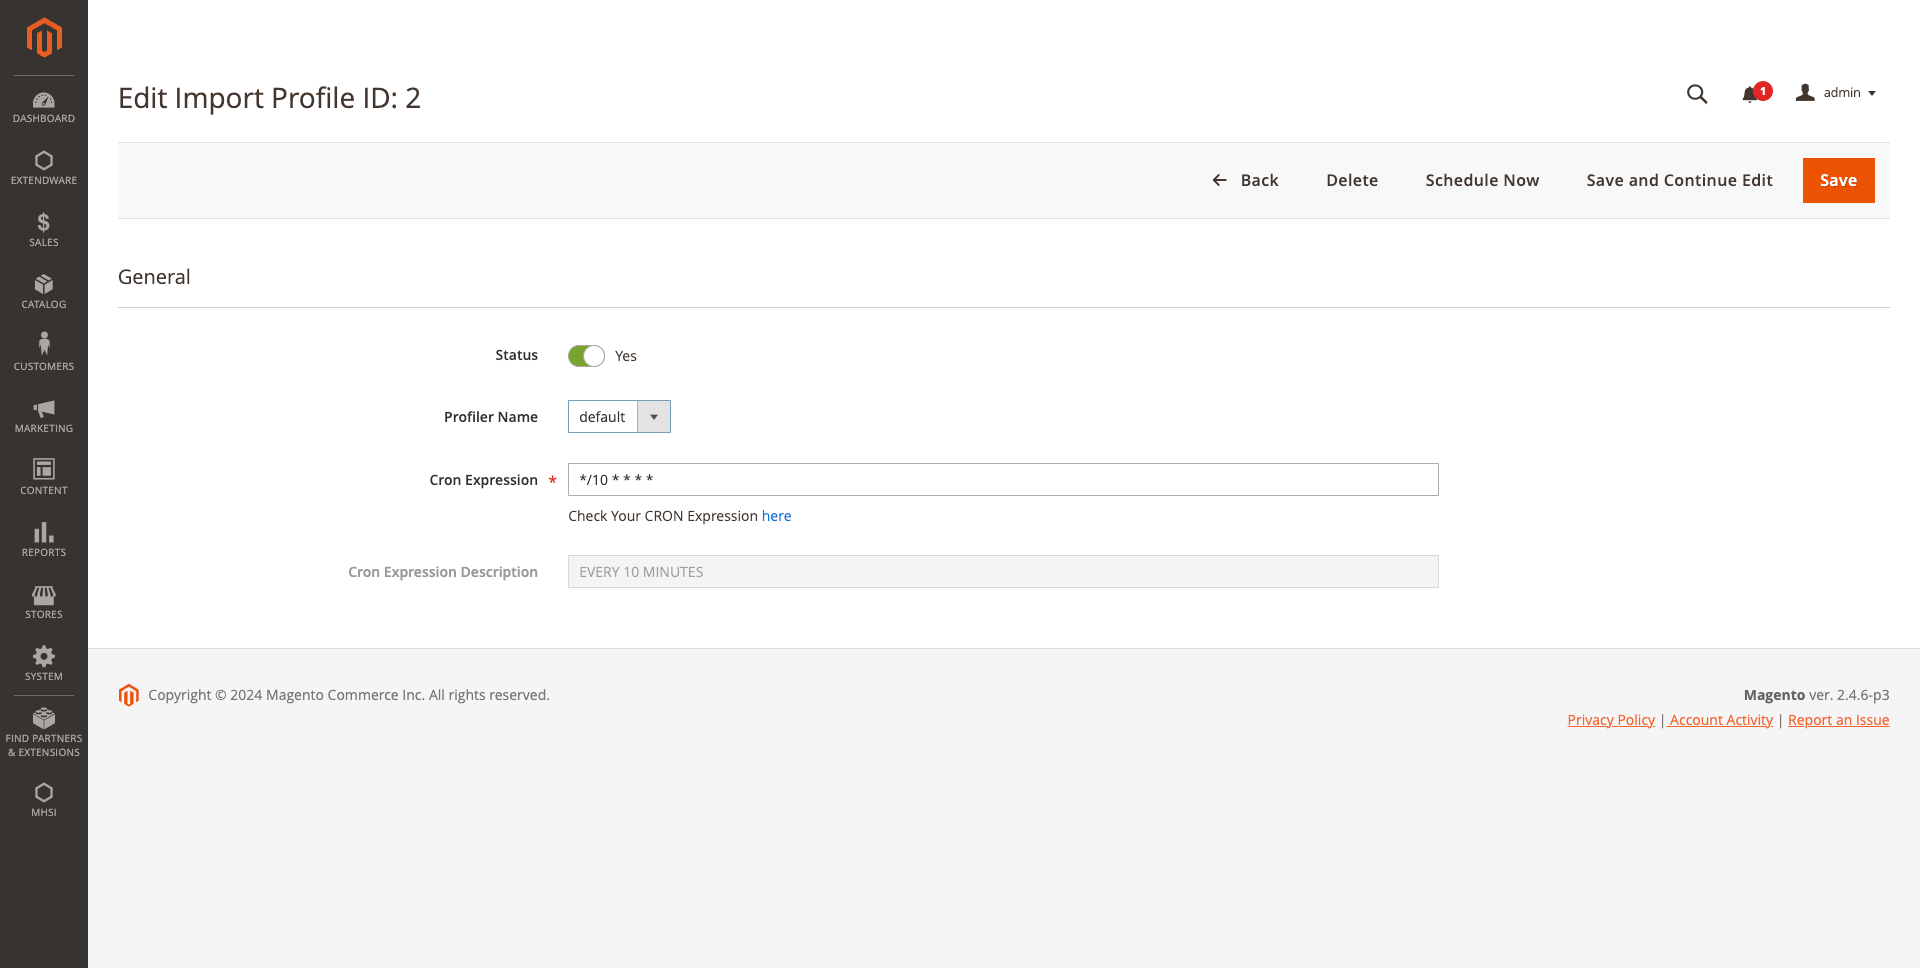Open the Report an Issue link
1920x968 pixels.
[1838, 720]
